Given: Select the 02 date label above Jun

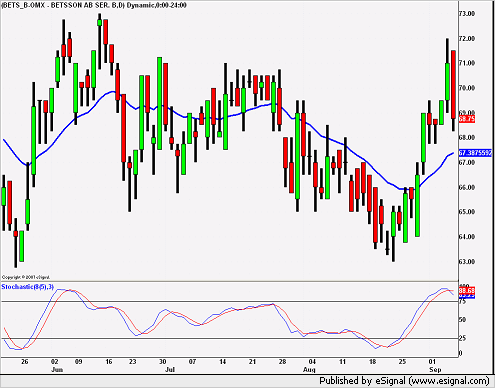Looking at the screenshot, I should 55,362.
